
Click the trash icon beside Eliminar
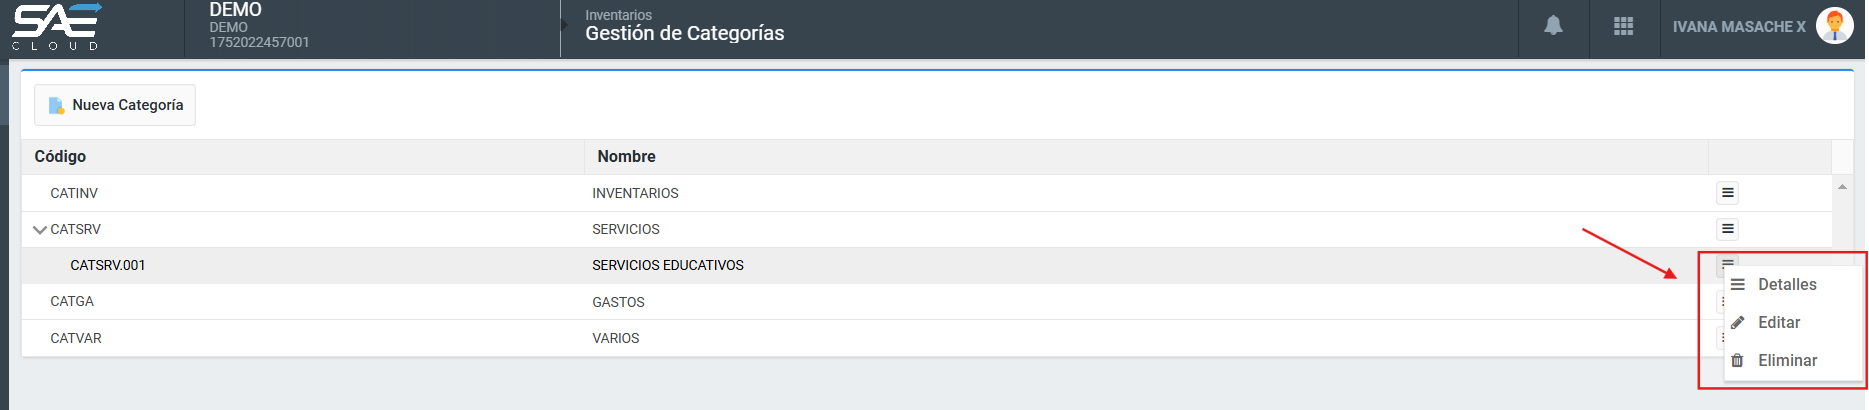tap(1738, 360)
